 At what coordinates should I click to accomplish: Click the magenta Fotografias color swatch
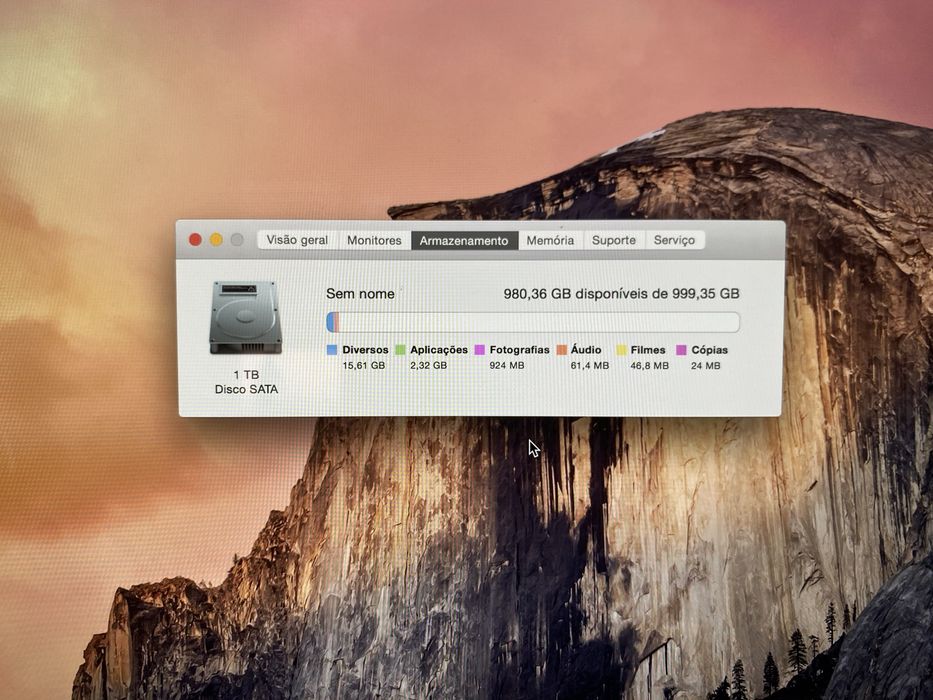pyautogui.click(x=480, y=350)
